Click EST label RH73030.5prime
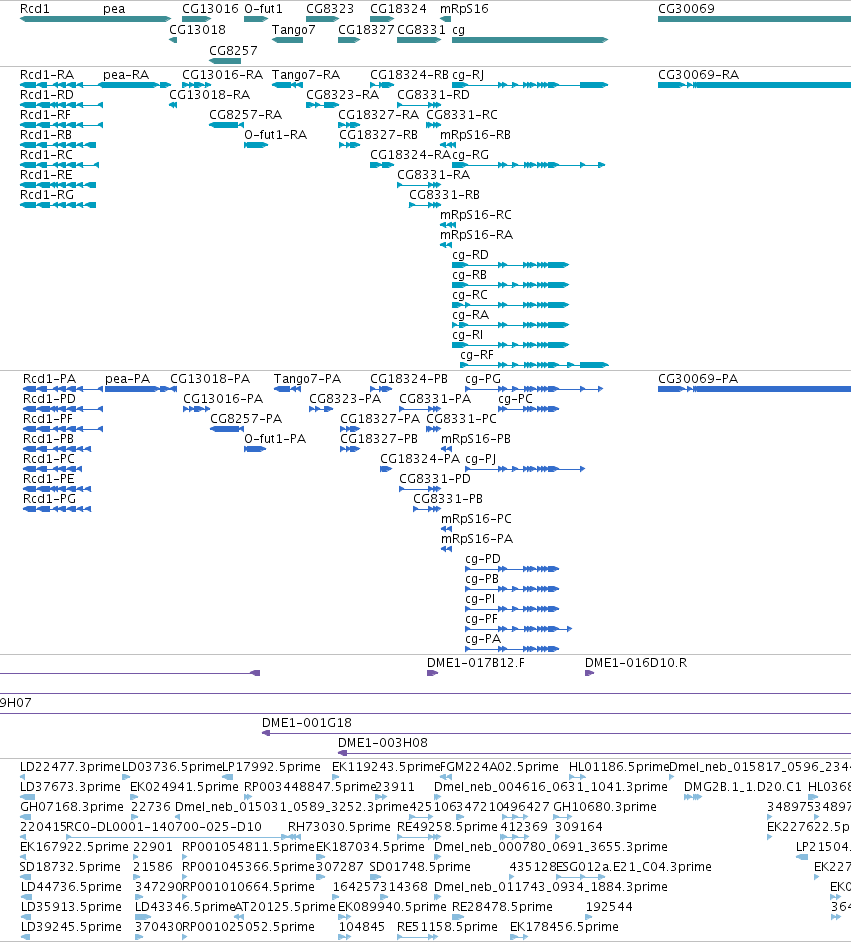Viewport: 851px width, 942px height. click(339, 827)
